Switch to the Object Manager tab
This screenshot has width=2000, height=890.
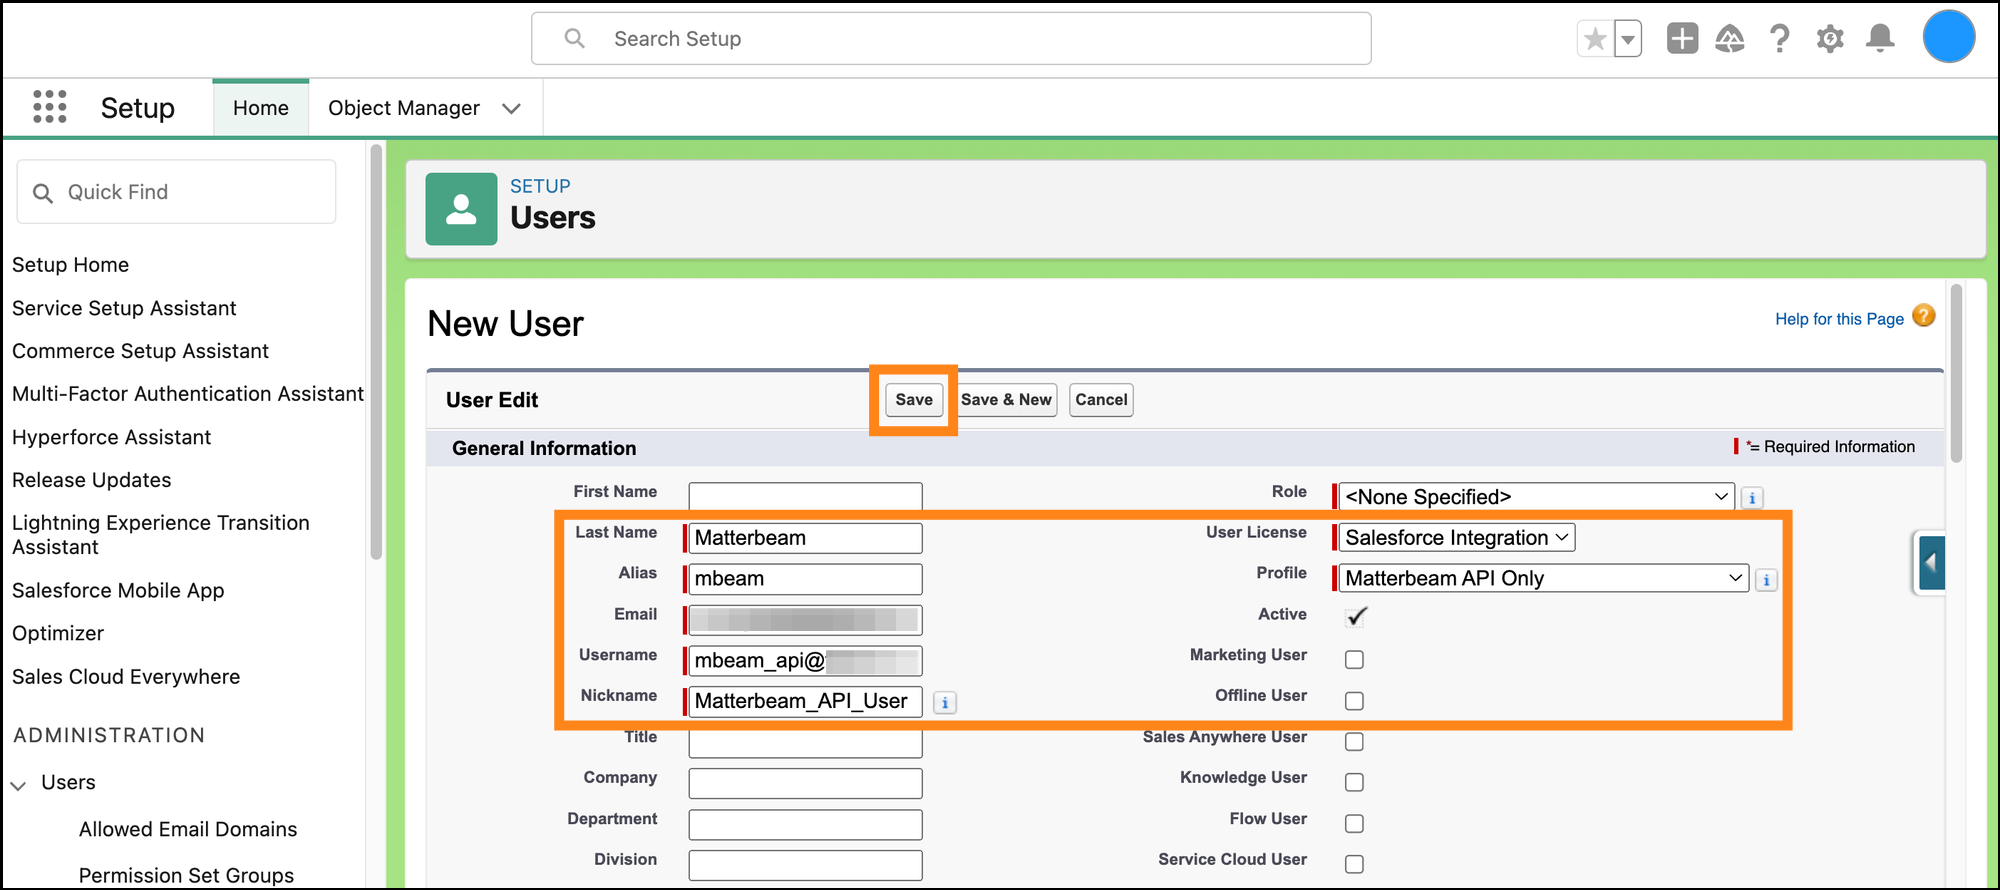(404, 107)
